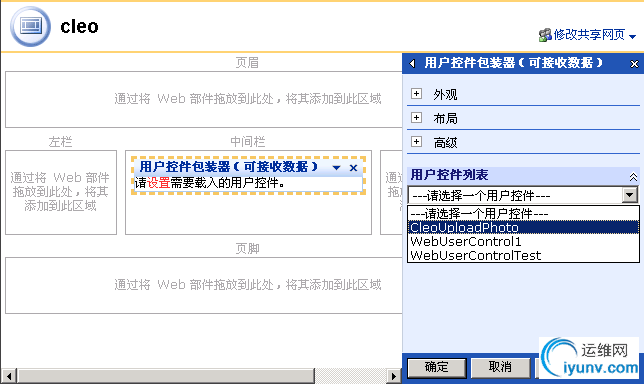Viewport: 644px width, 384px height.
Task: Click the horizontal scrollbar right arrow
Action: pyautogui.click(x=394, y=376)
